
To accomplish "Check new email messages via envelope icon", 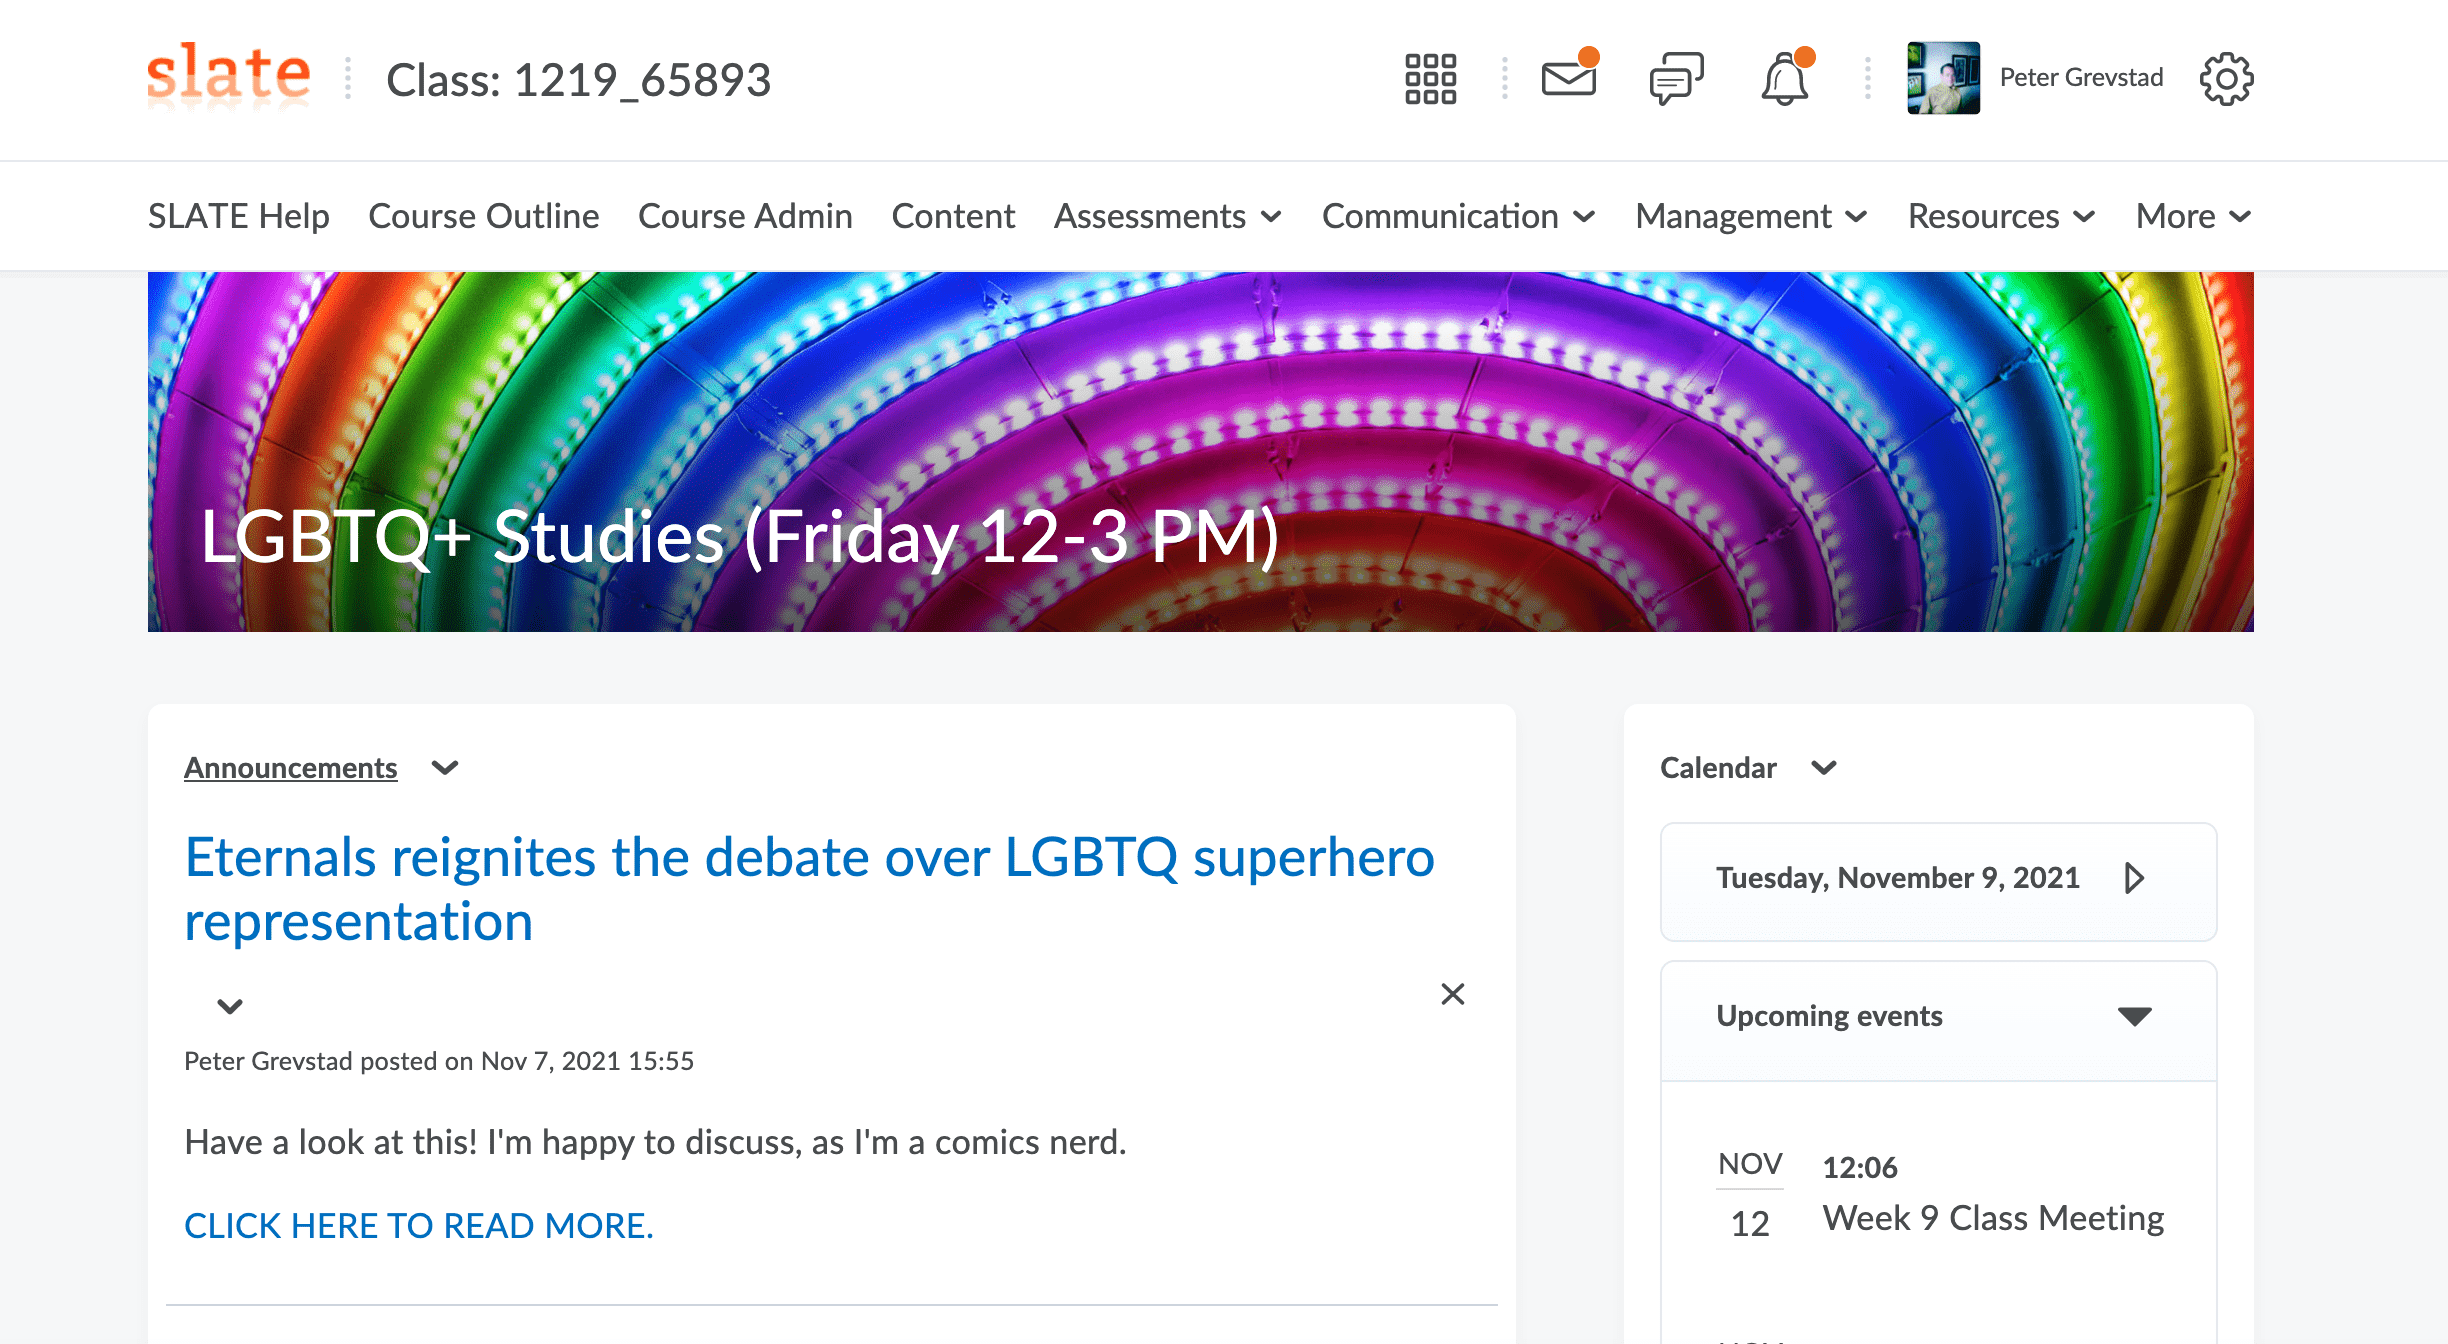I will (1567, 79).
